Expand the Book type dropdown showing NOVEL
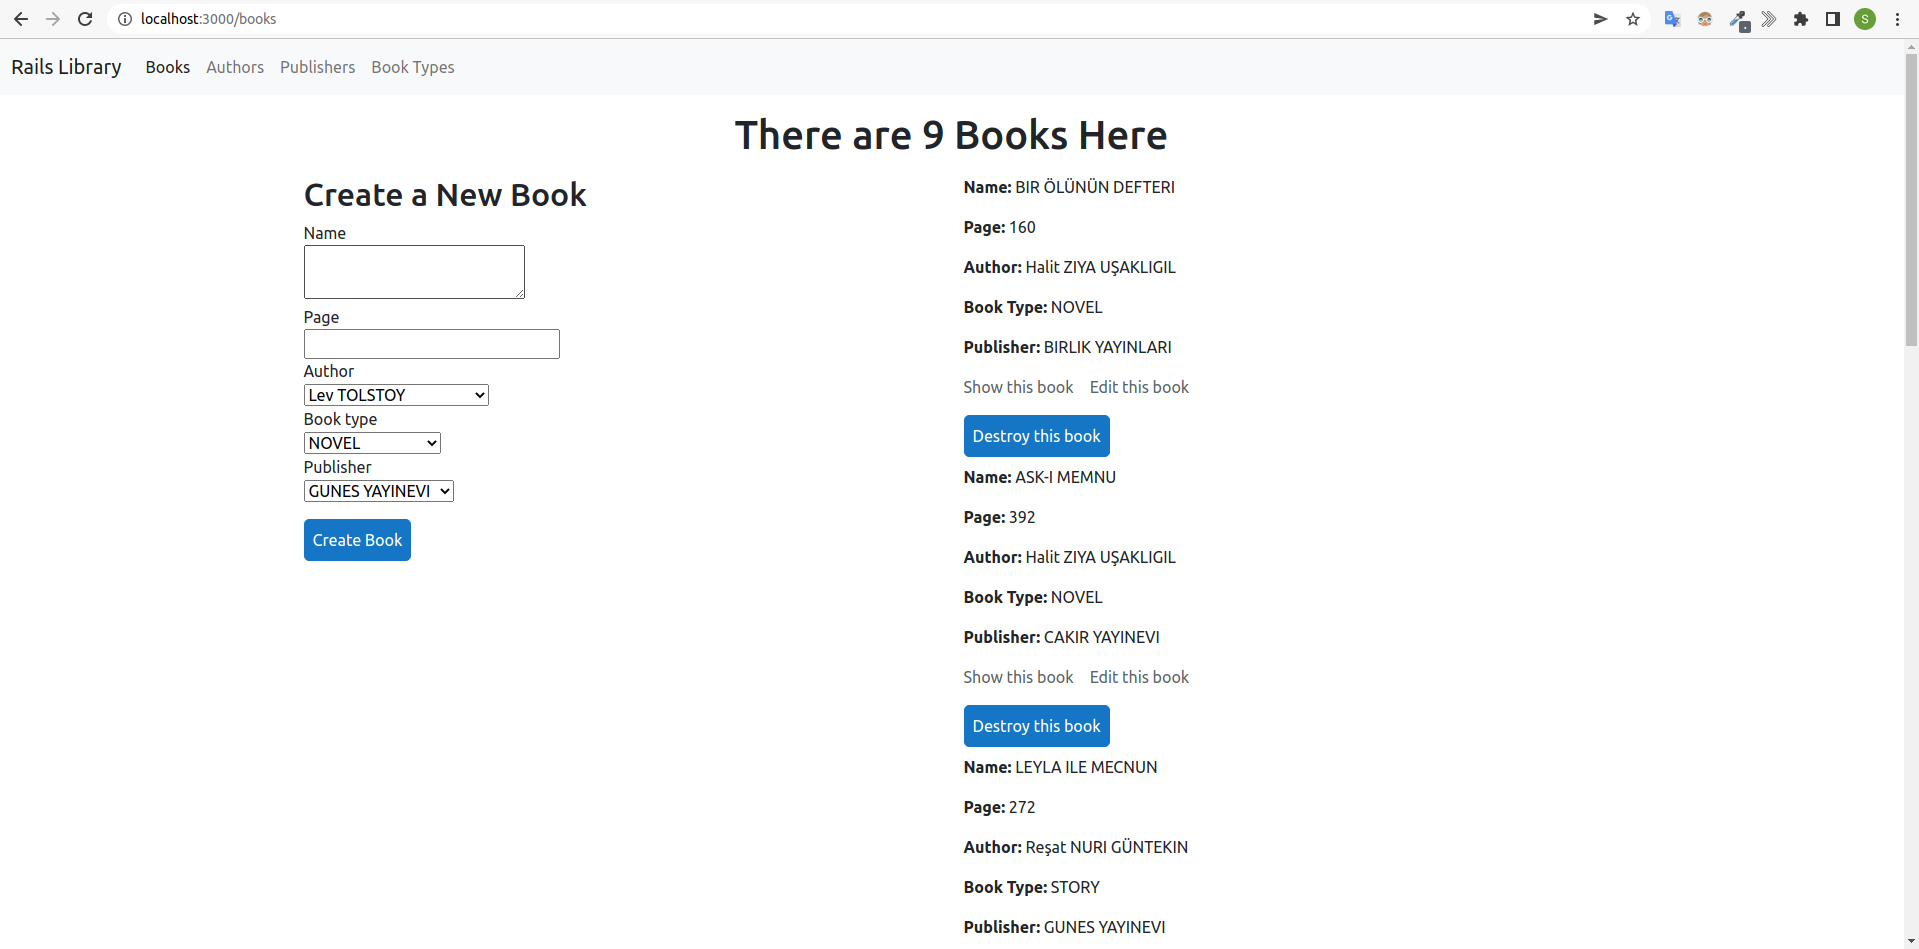Screen dimensions: 1919x949 [372, 443]
